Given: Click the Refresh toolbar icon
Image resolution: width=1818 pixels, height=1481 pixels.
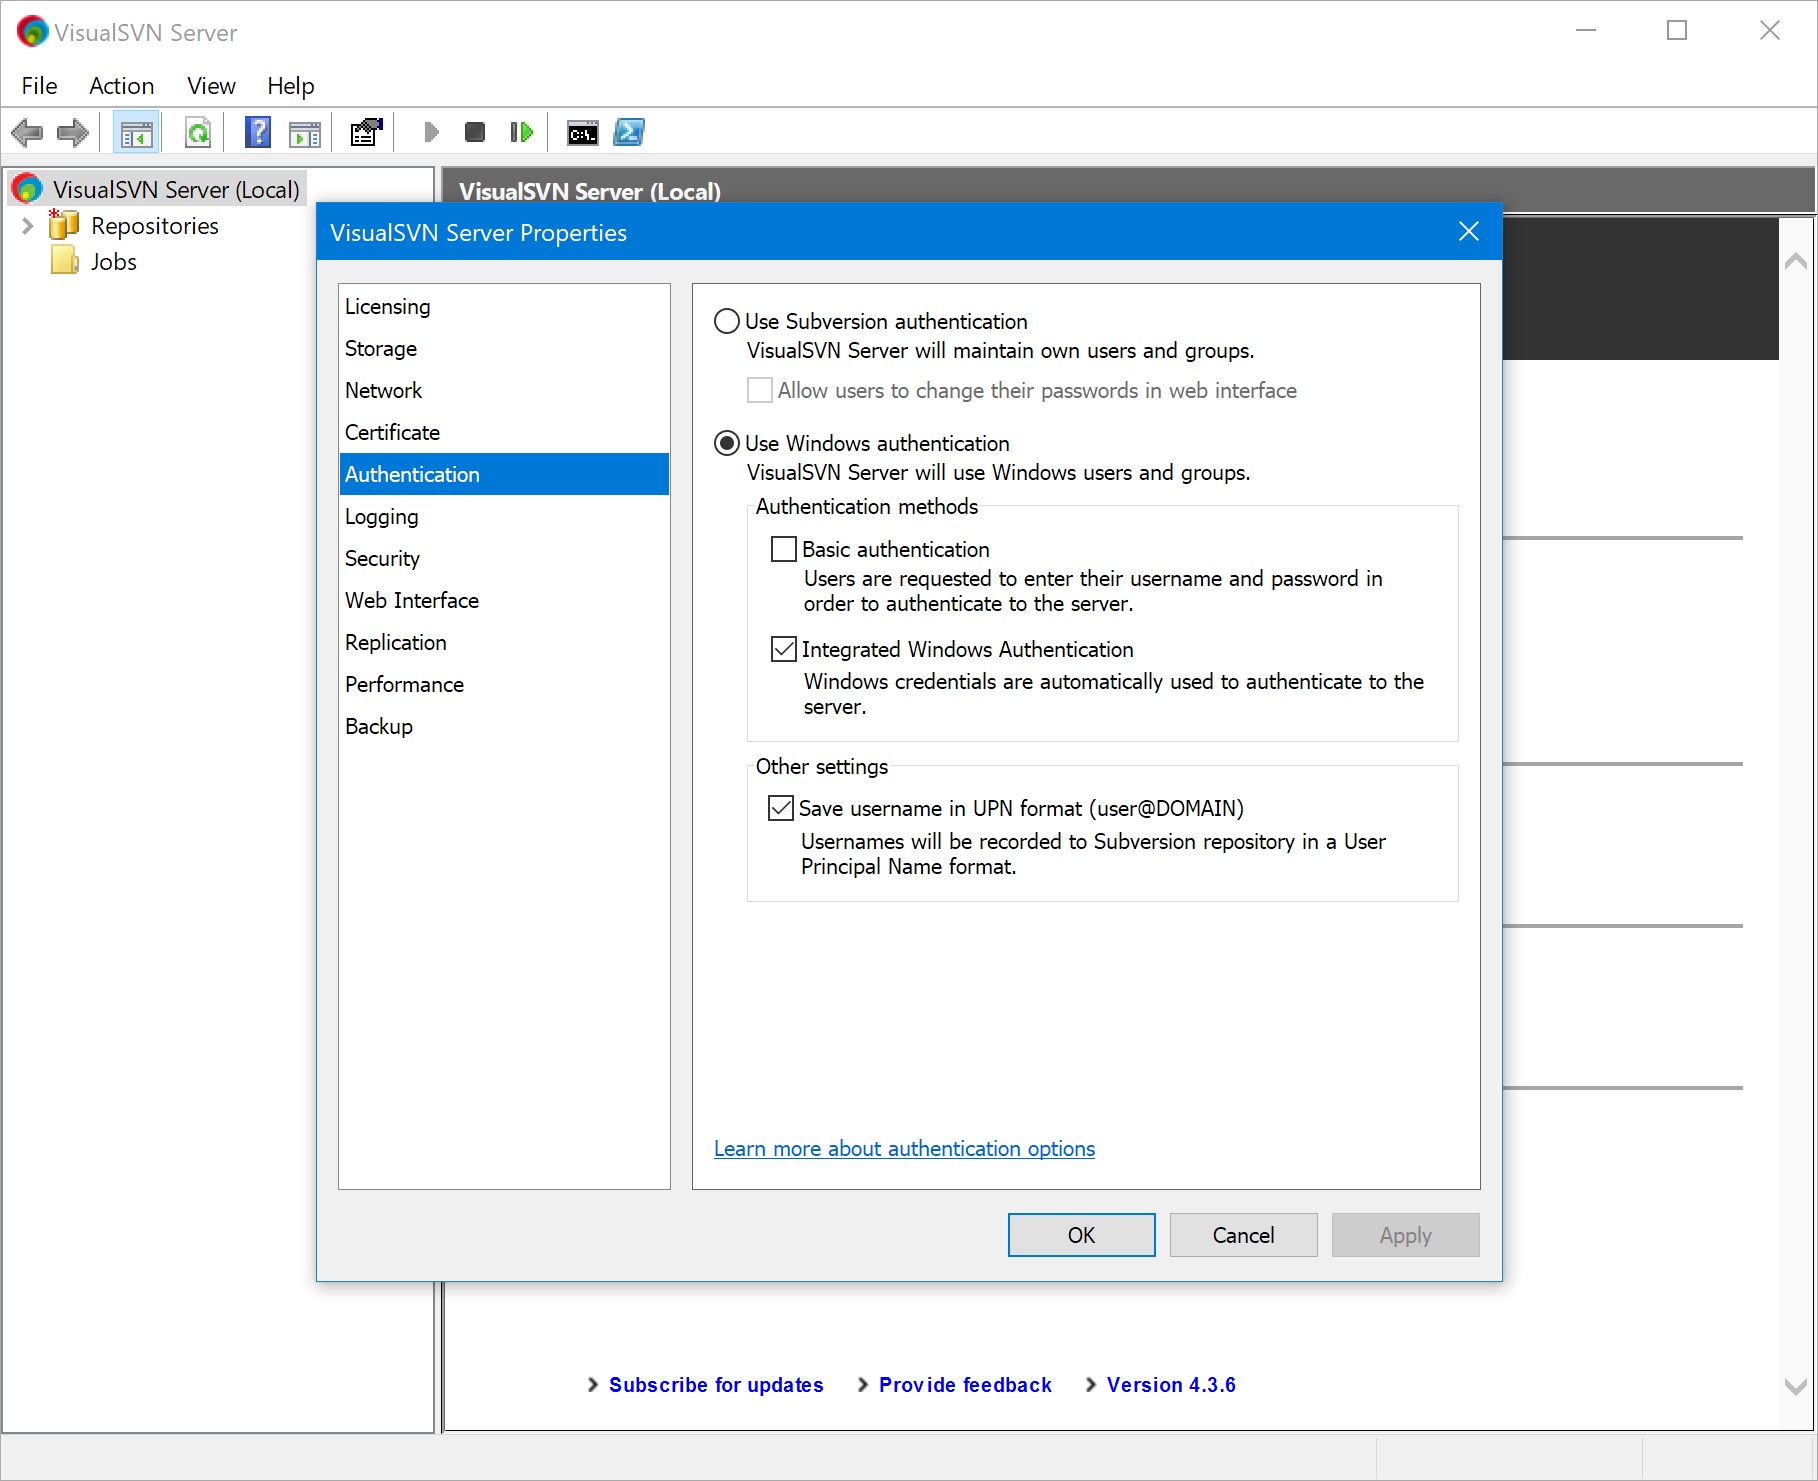Looking at the screenshot, I should tap(198, 133).
